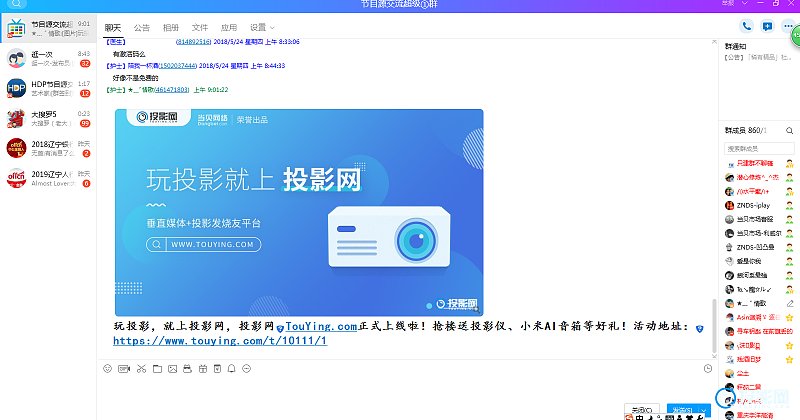This screenshot has height=420, width=800.
Task: Click the search icon next to 群成员
Action: pyautogui.click(x=789, y=131)
